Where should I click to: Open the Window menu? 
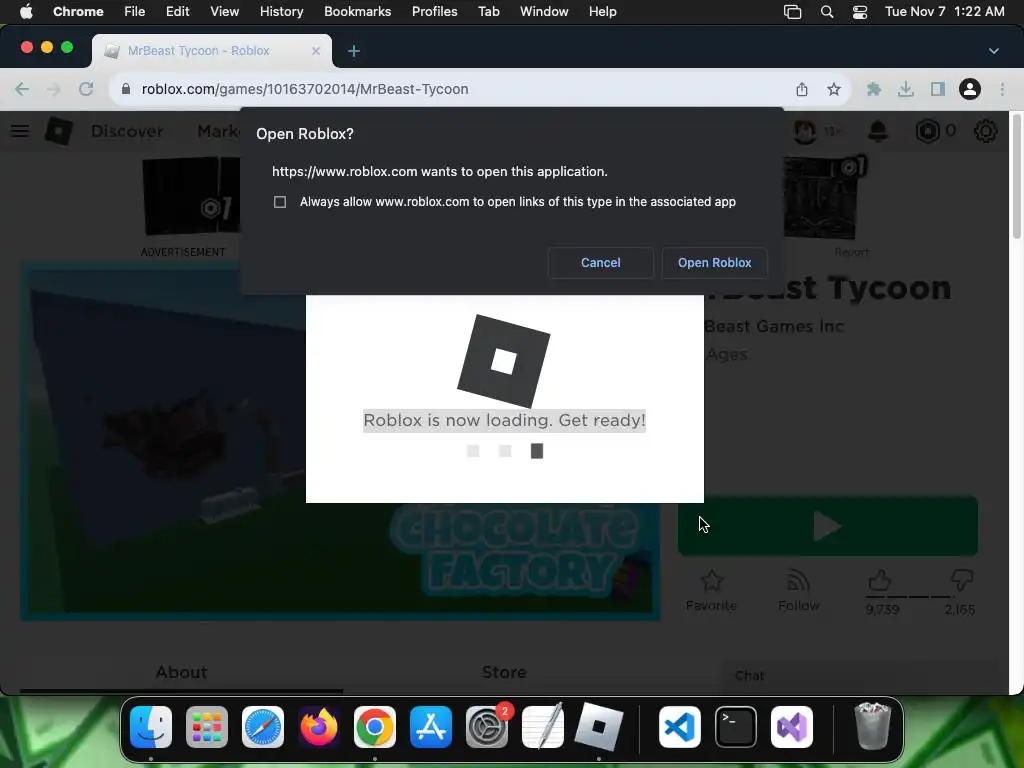click(544, 12)
